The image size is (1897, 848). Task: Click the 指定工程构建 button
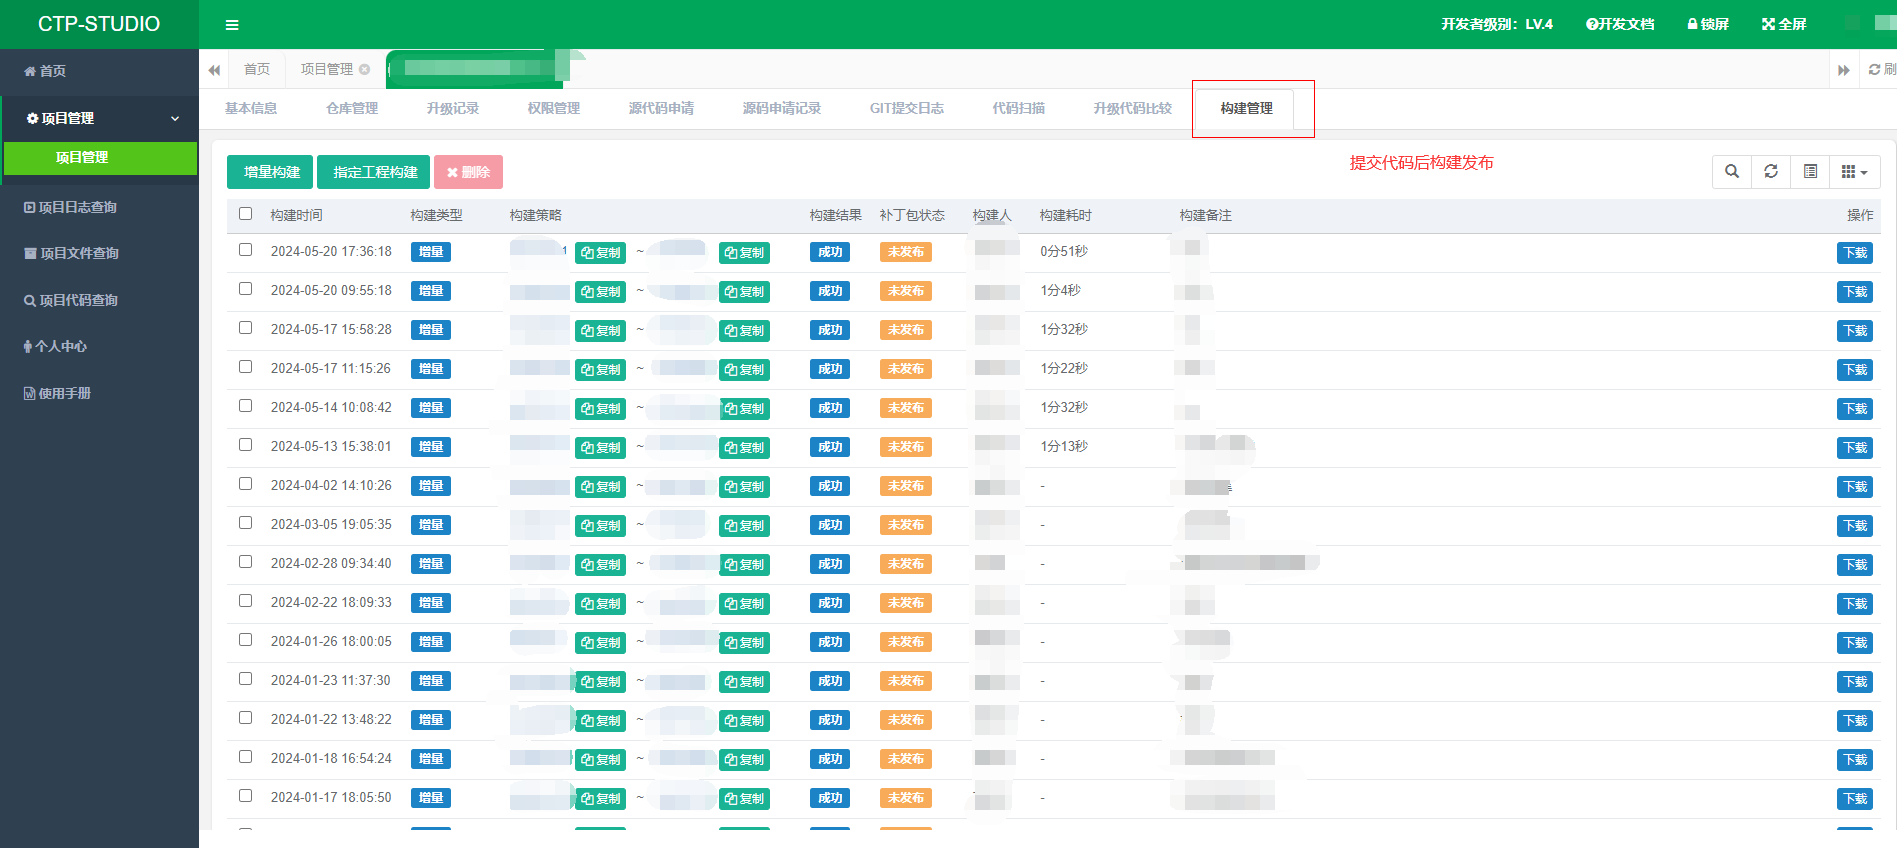click(x=374, y=172)
